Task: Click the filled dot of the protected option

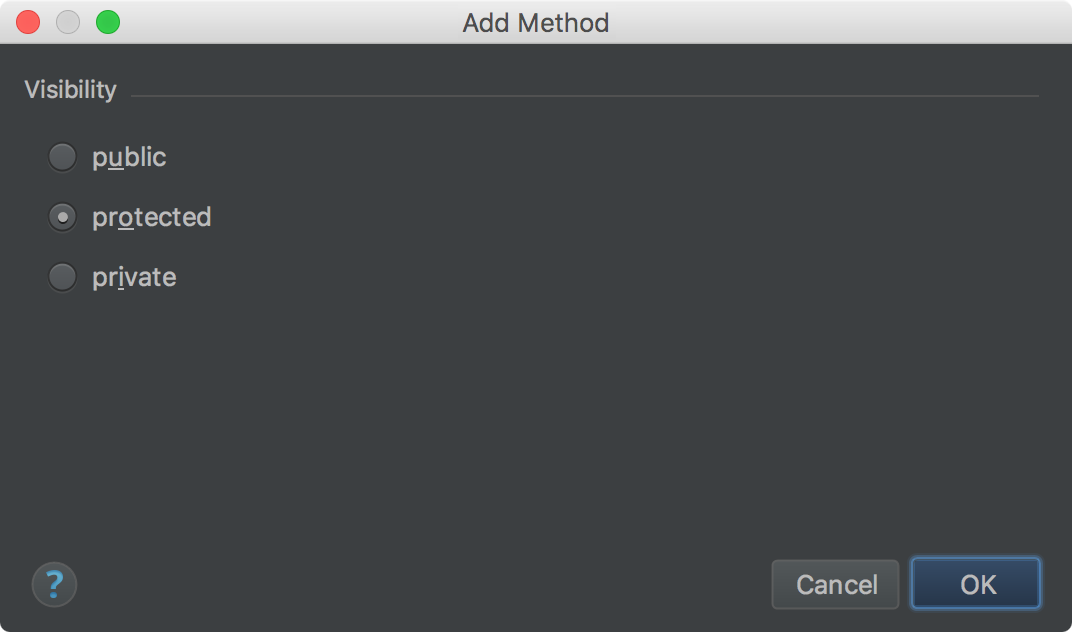Action: (62, 218)
